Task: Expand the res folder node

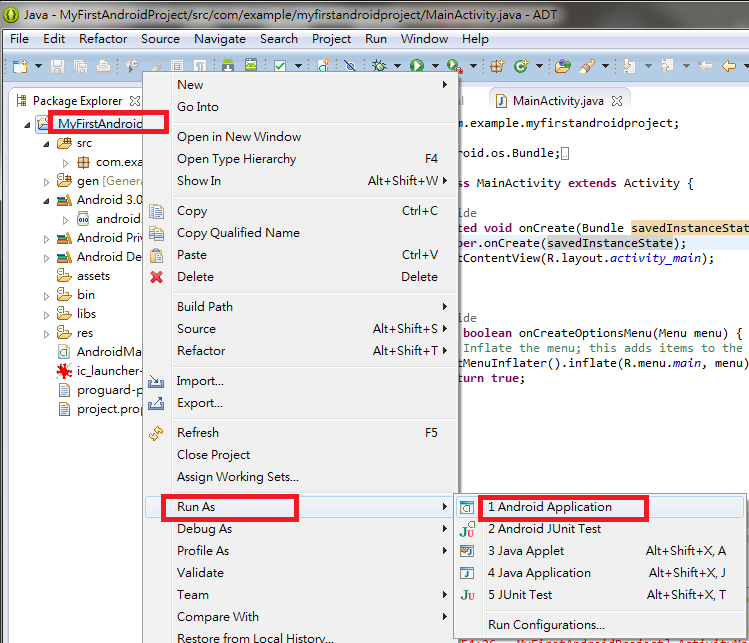Action: [x=46, y=334]
